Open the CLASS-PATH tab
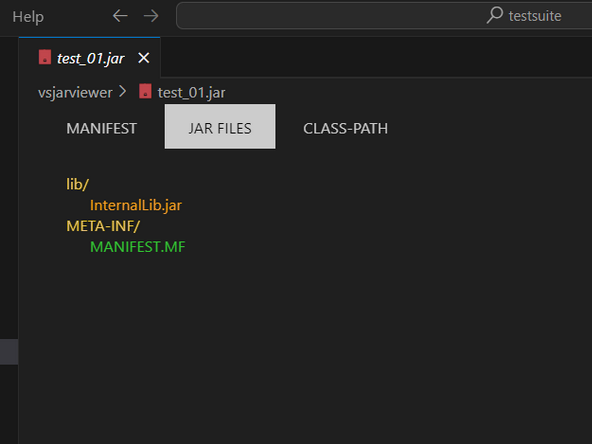 (x=345, y=128)
